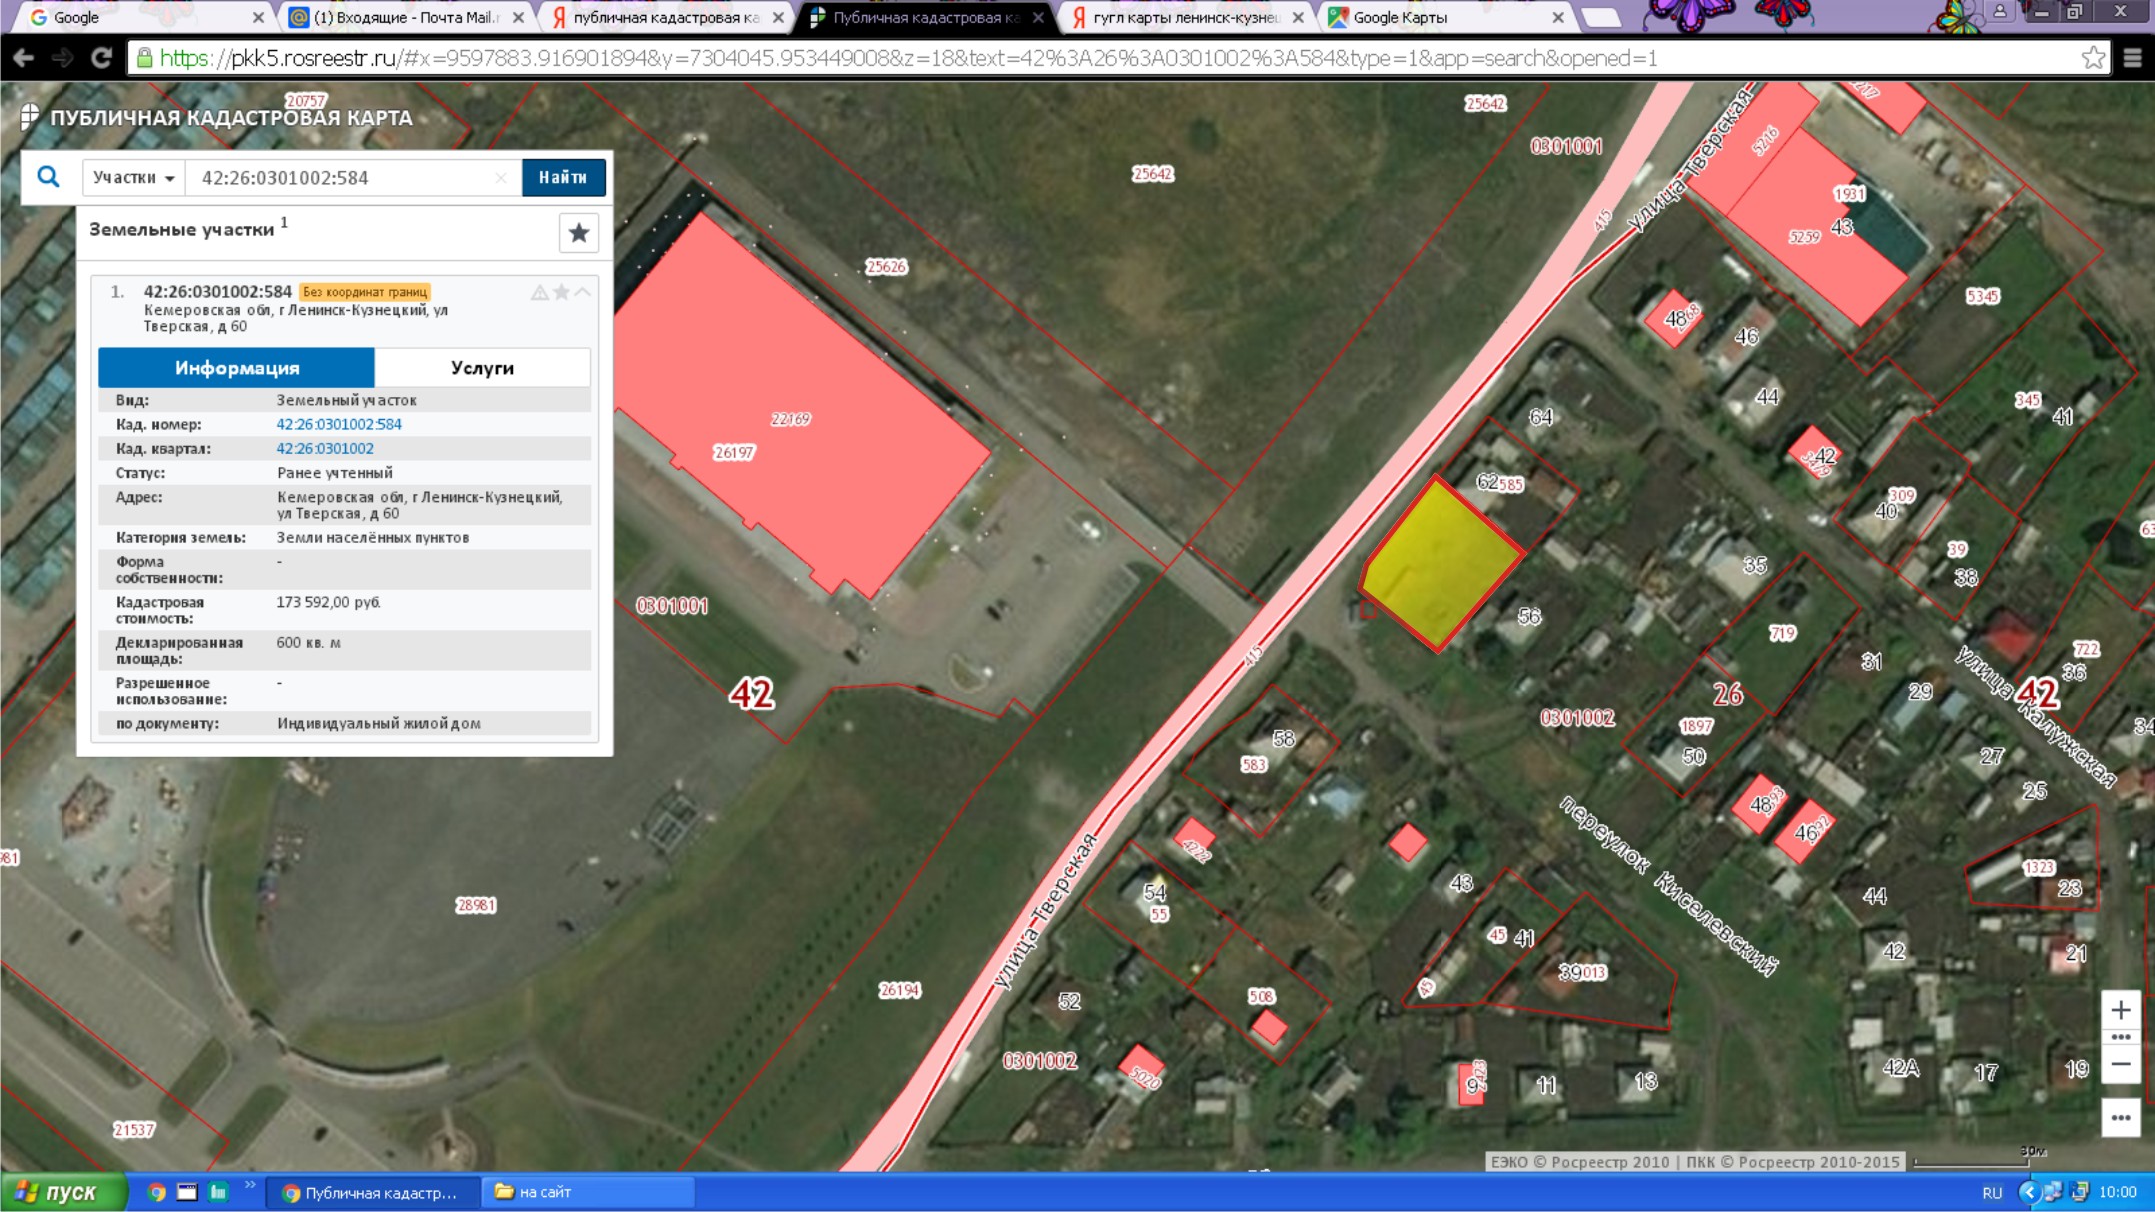Image resolution: width=2155 pixels, height=1212 pixels.
Task: Zoom in the map with plus
Action: 2120,1010
